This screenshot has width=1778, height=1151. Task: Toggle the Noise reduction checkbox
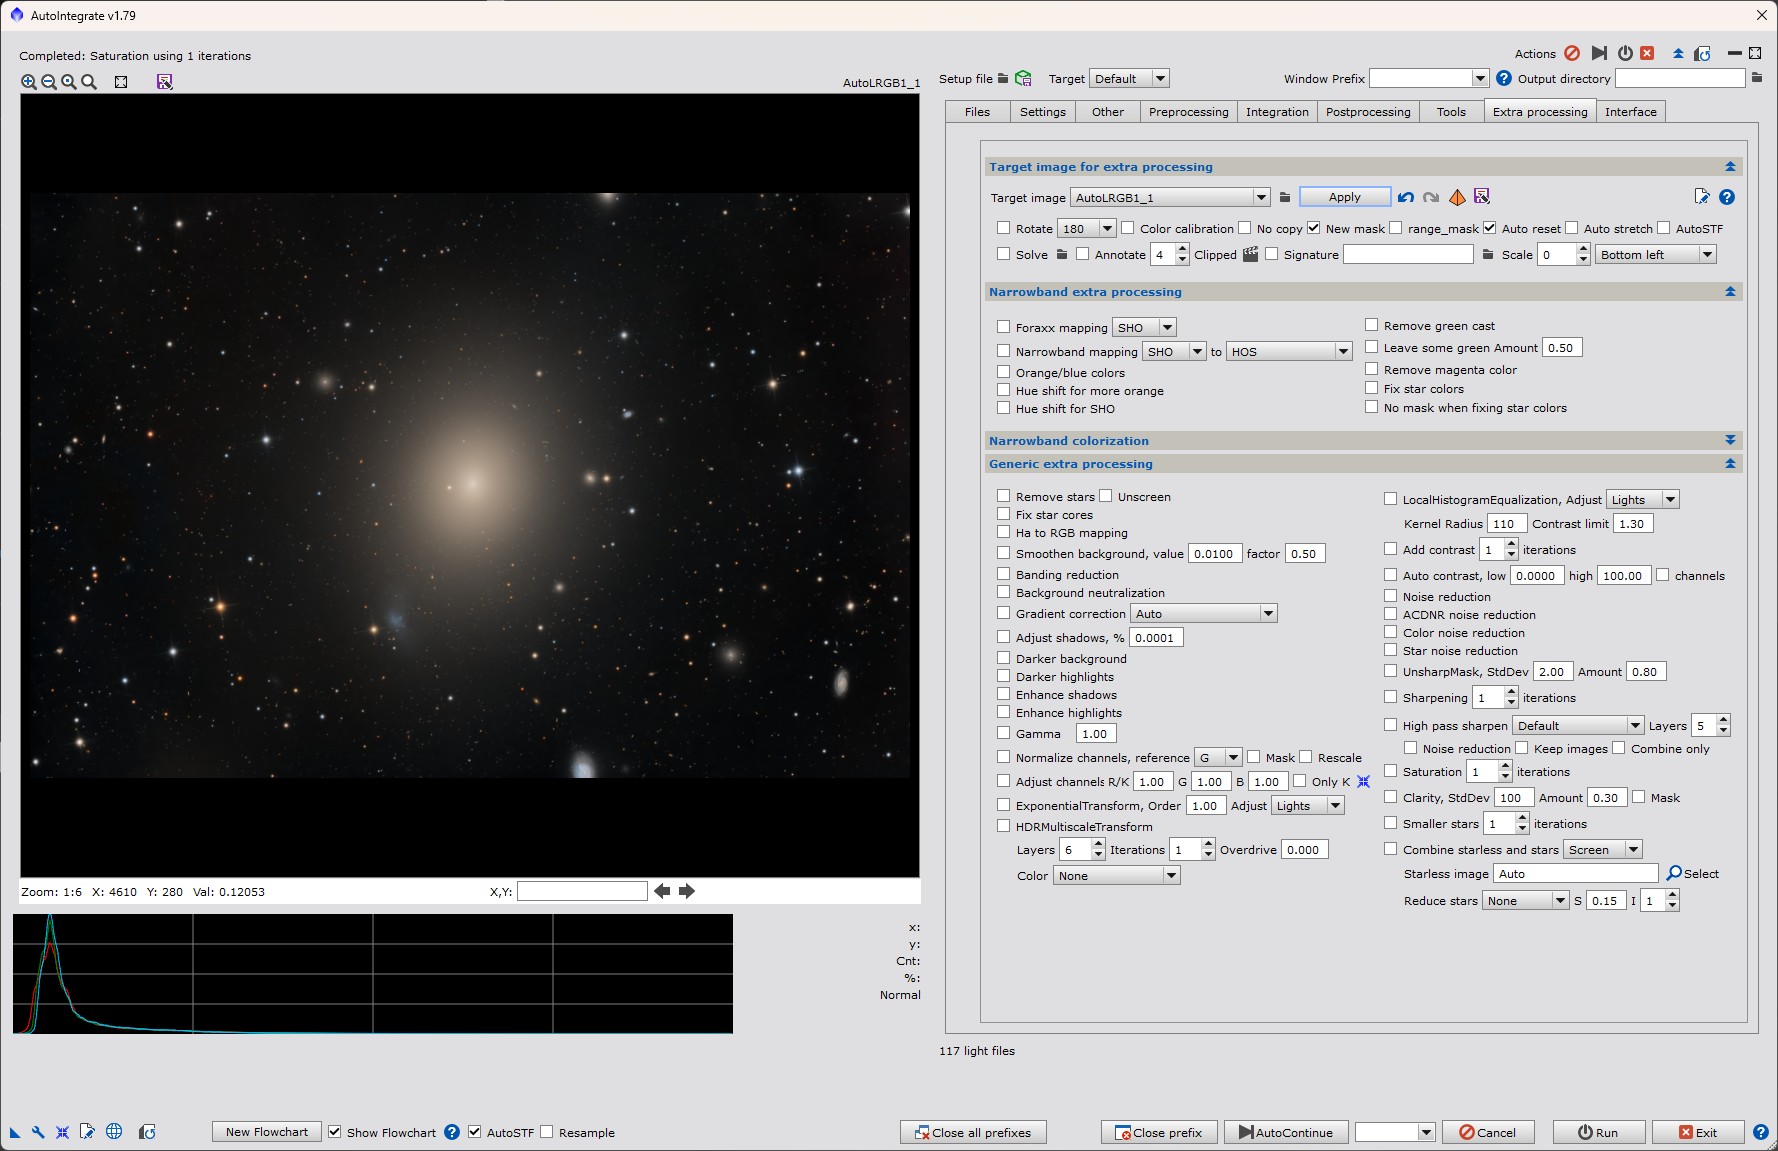click(1390, 596)
